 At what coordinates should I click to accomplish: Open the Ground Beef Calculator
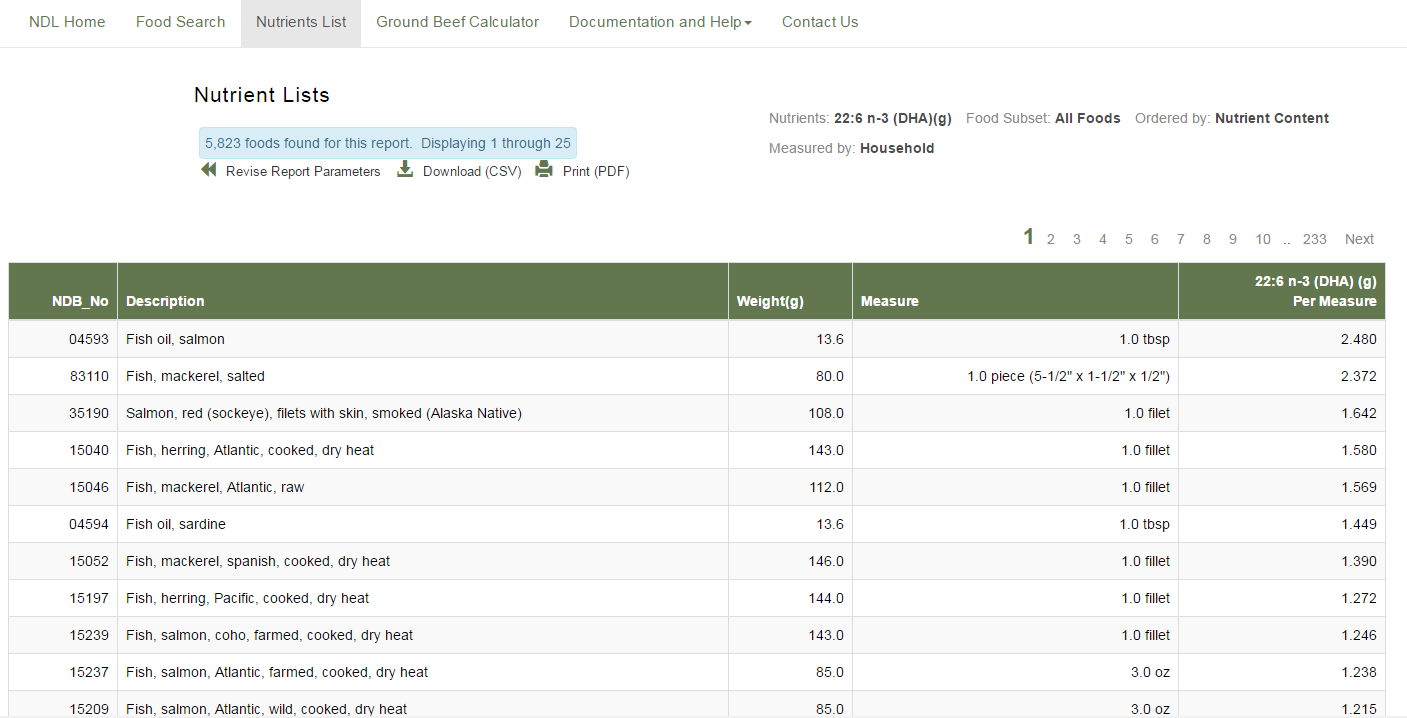[x=458, y=22]
